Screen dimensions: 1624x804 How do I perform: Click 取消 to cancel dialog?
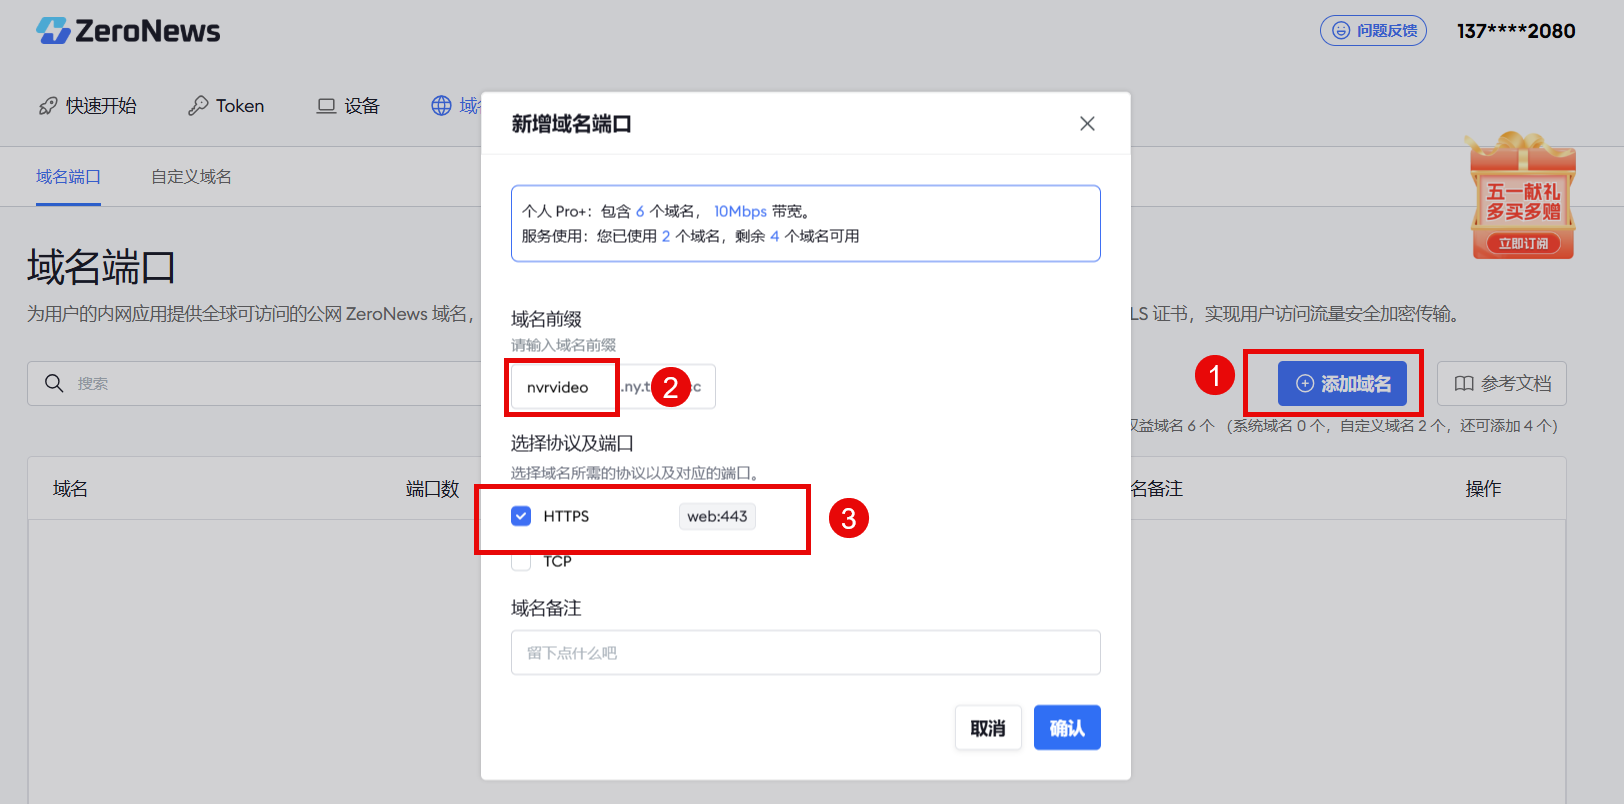tap(988, 728)
